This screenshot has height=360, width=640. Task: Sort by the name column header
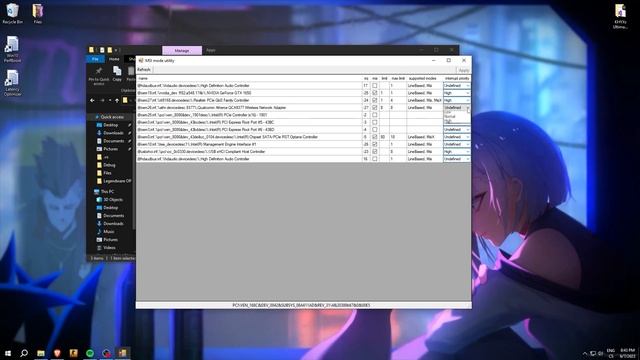pos(249,78)
